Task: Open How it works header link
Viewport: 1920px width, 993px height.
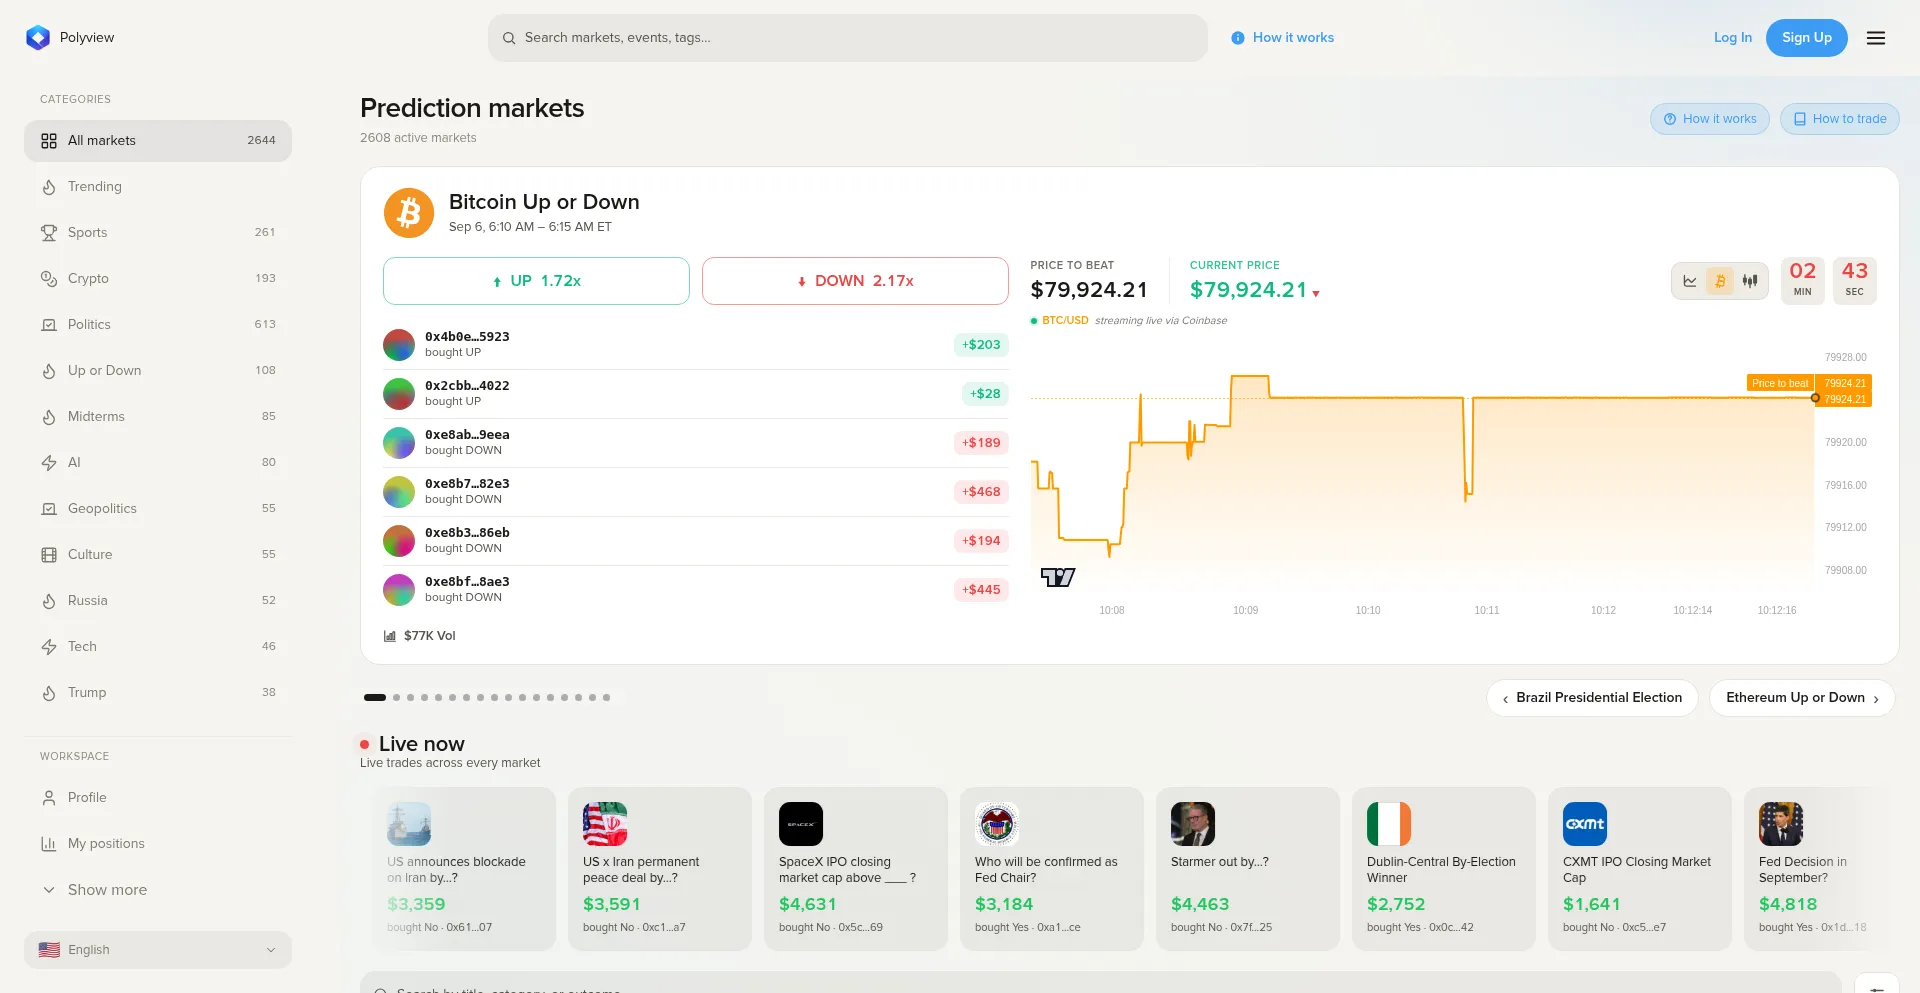Action: click(x=1282, y=38)
